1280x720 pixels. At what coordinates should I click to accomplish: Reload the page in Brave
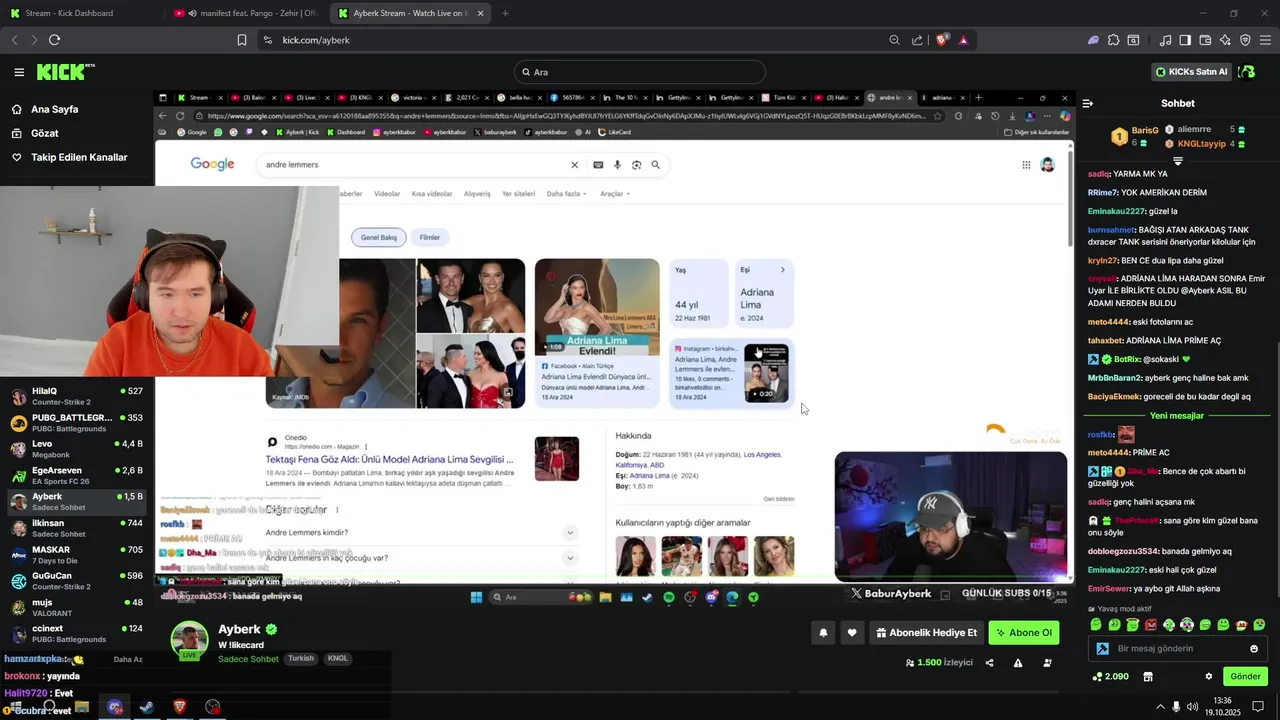[x=54, y=40]
